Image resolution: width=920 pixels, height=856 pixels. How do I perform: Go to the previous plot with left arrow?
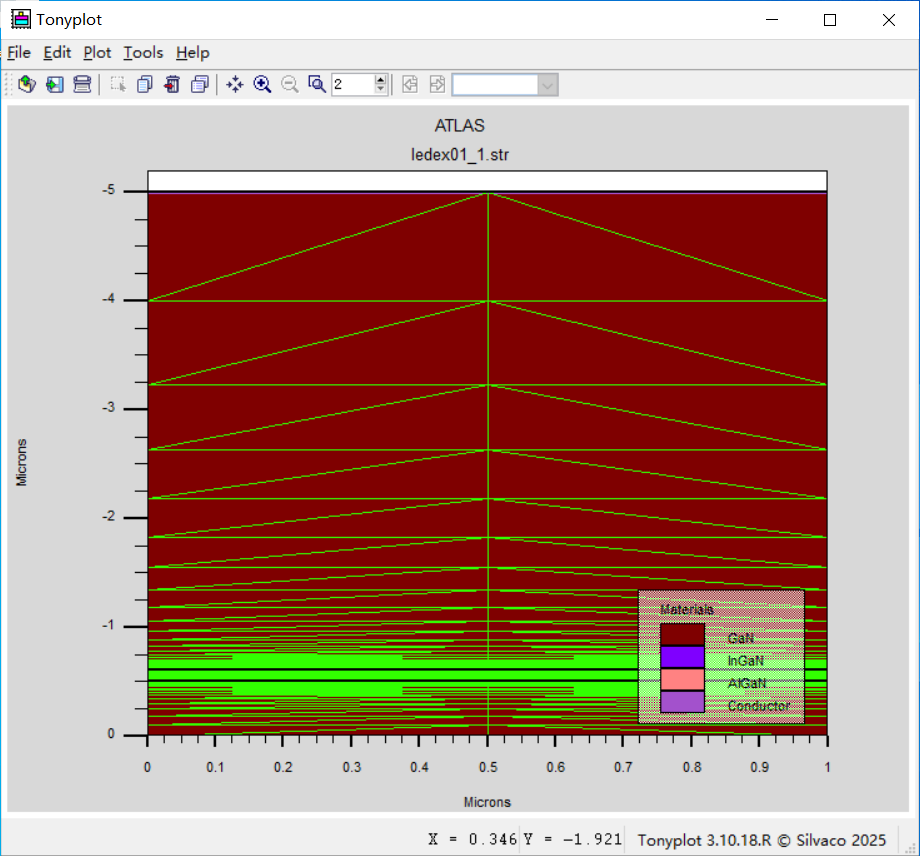(x=410, y=84)
